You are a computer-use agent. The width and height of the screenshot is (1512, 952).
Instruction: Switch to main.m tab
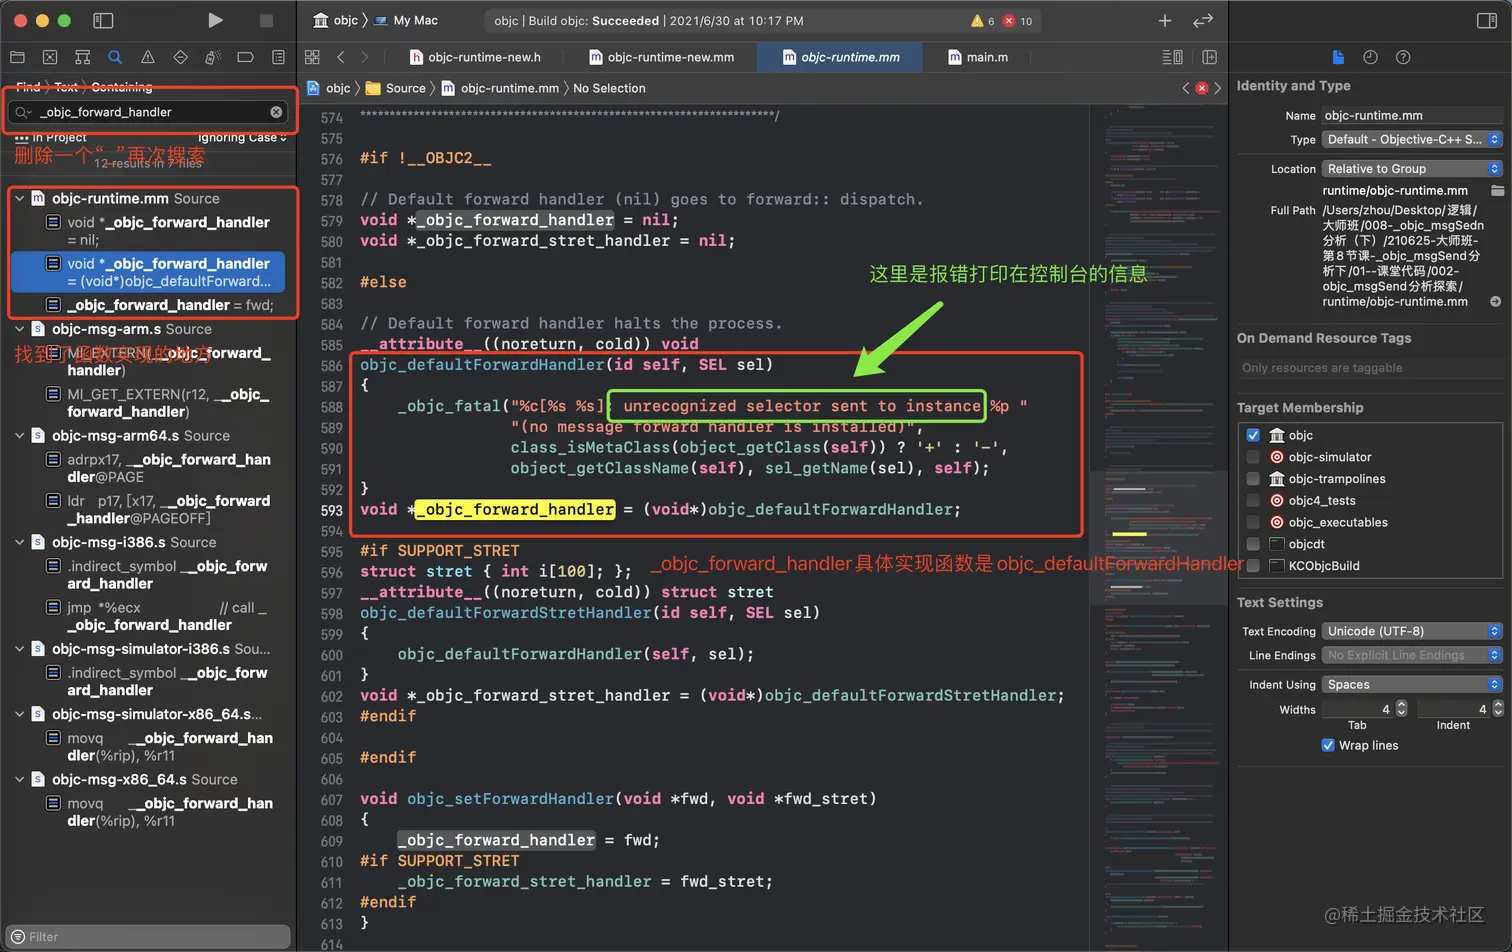point(978,57)
